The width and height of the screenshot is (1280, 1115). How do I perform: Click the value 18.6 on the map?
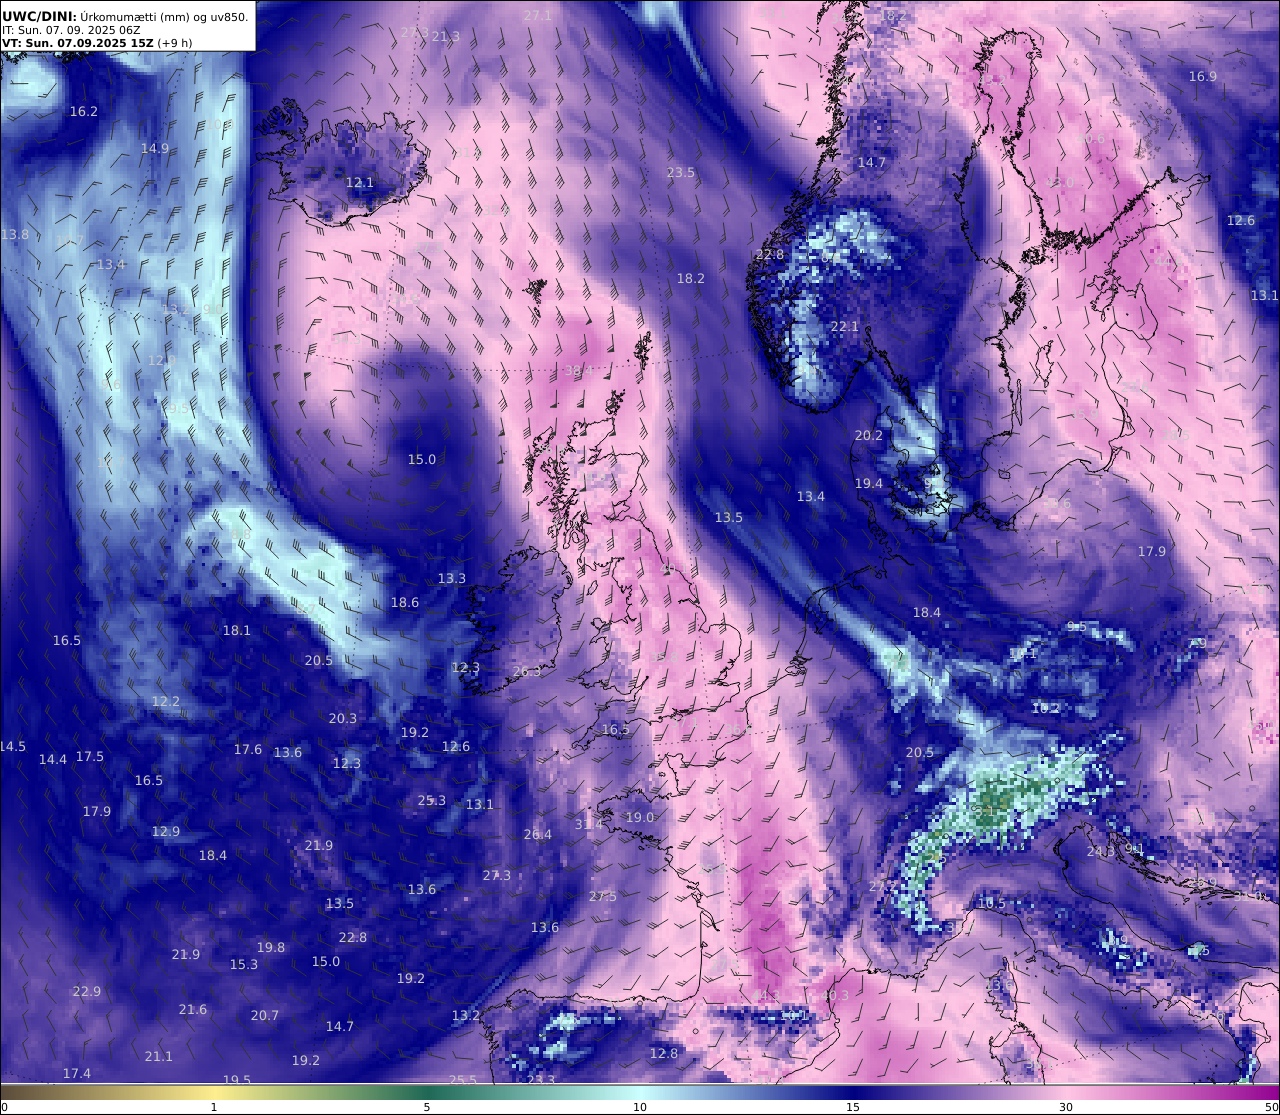pos(405,602)
